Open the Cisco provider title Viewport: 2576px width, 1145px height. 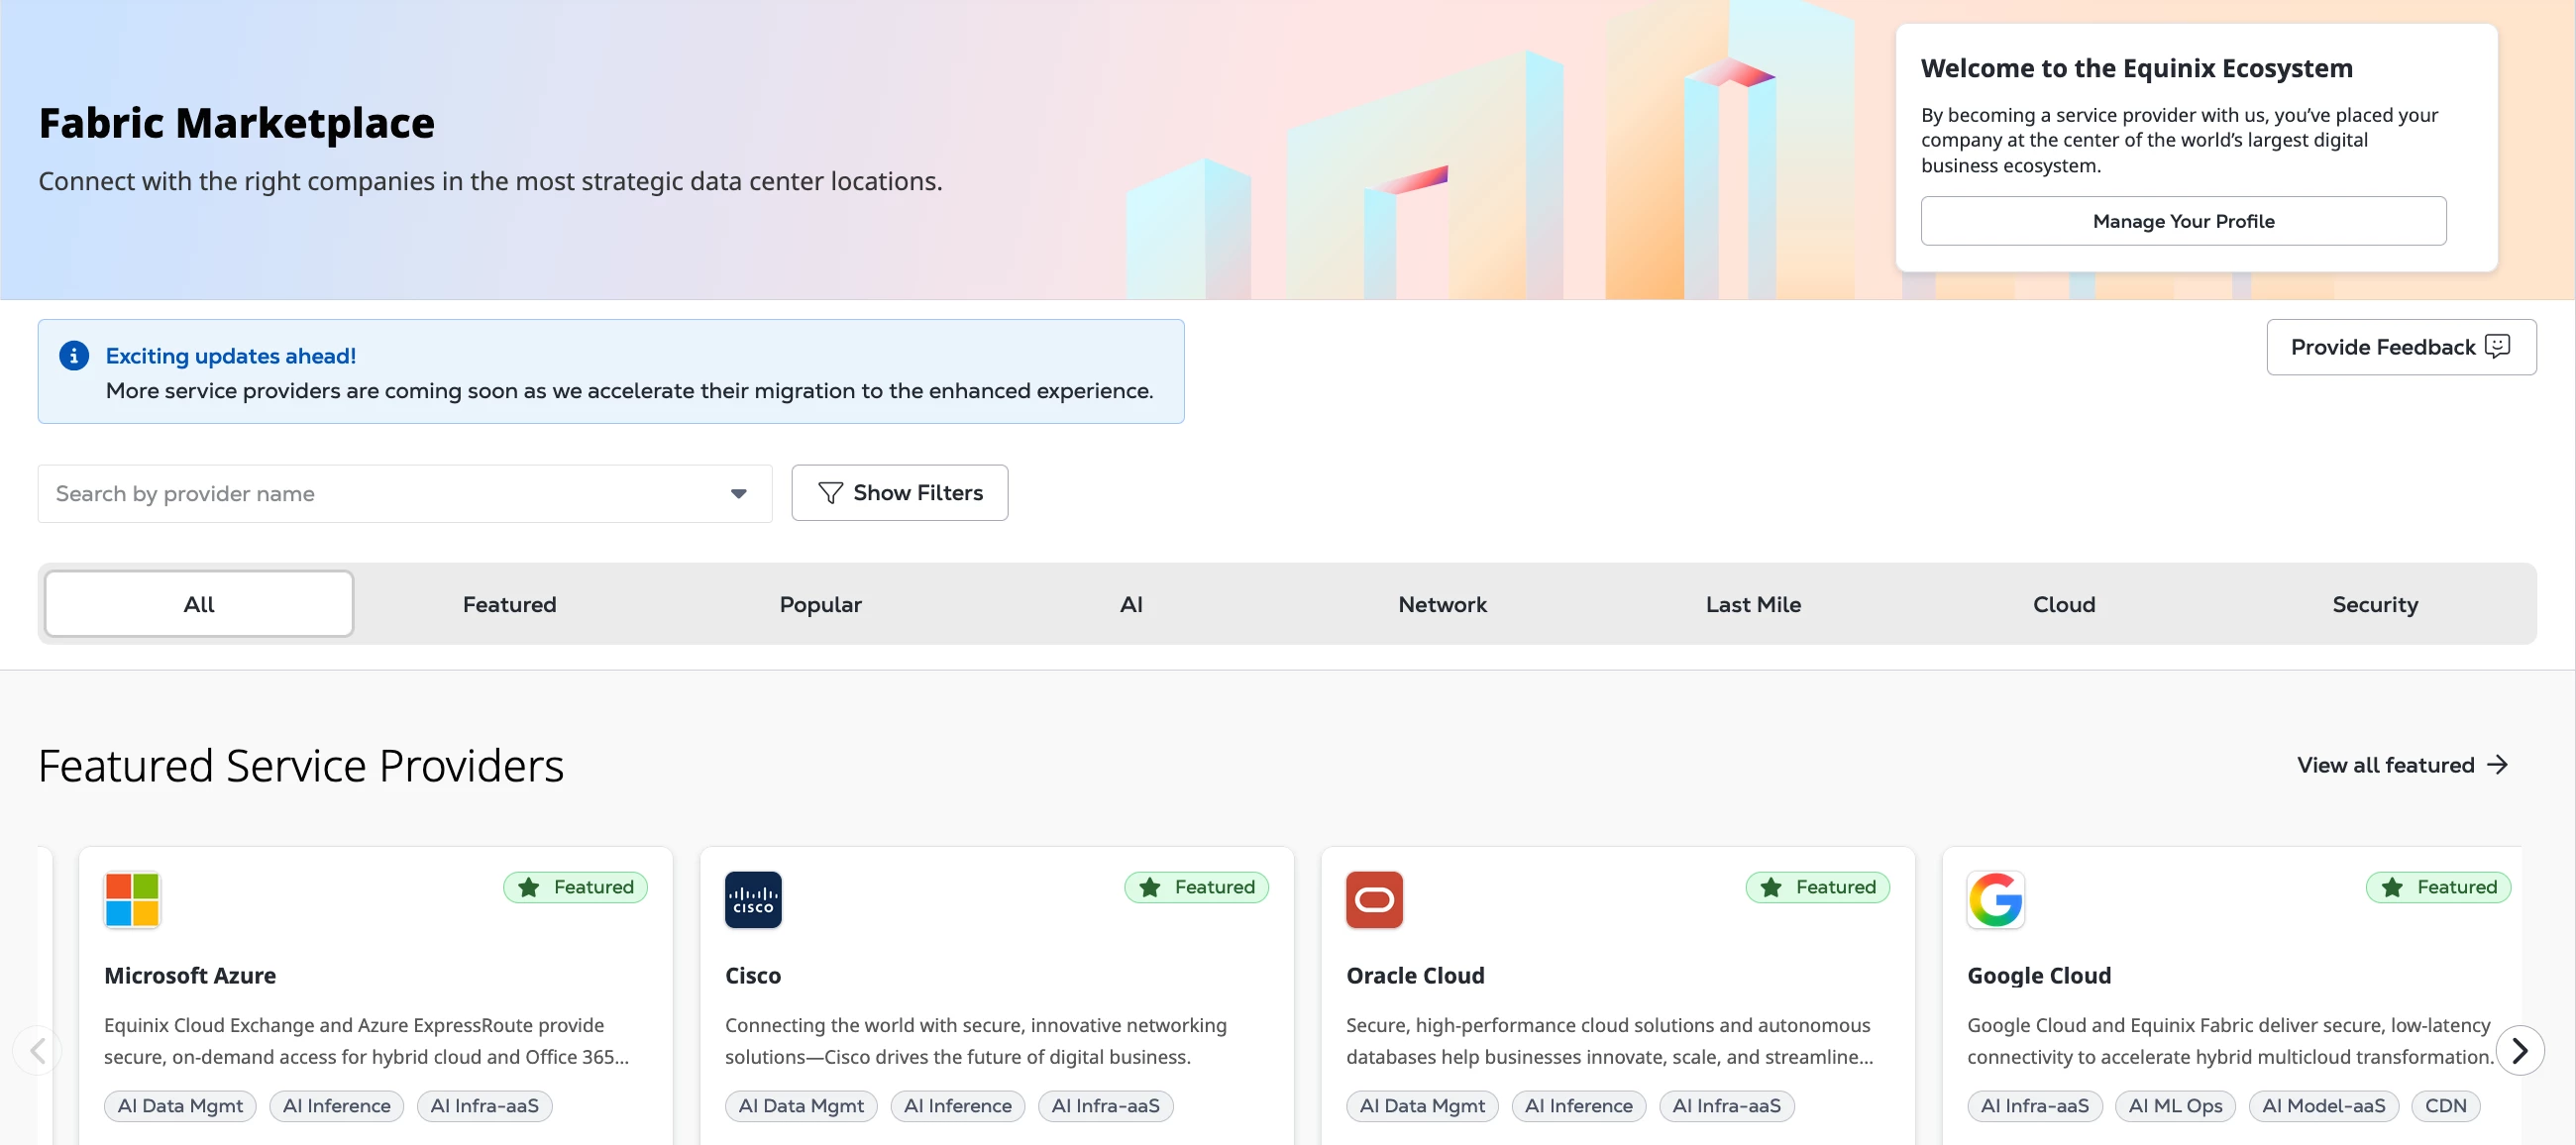click(x=753, y=975)
